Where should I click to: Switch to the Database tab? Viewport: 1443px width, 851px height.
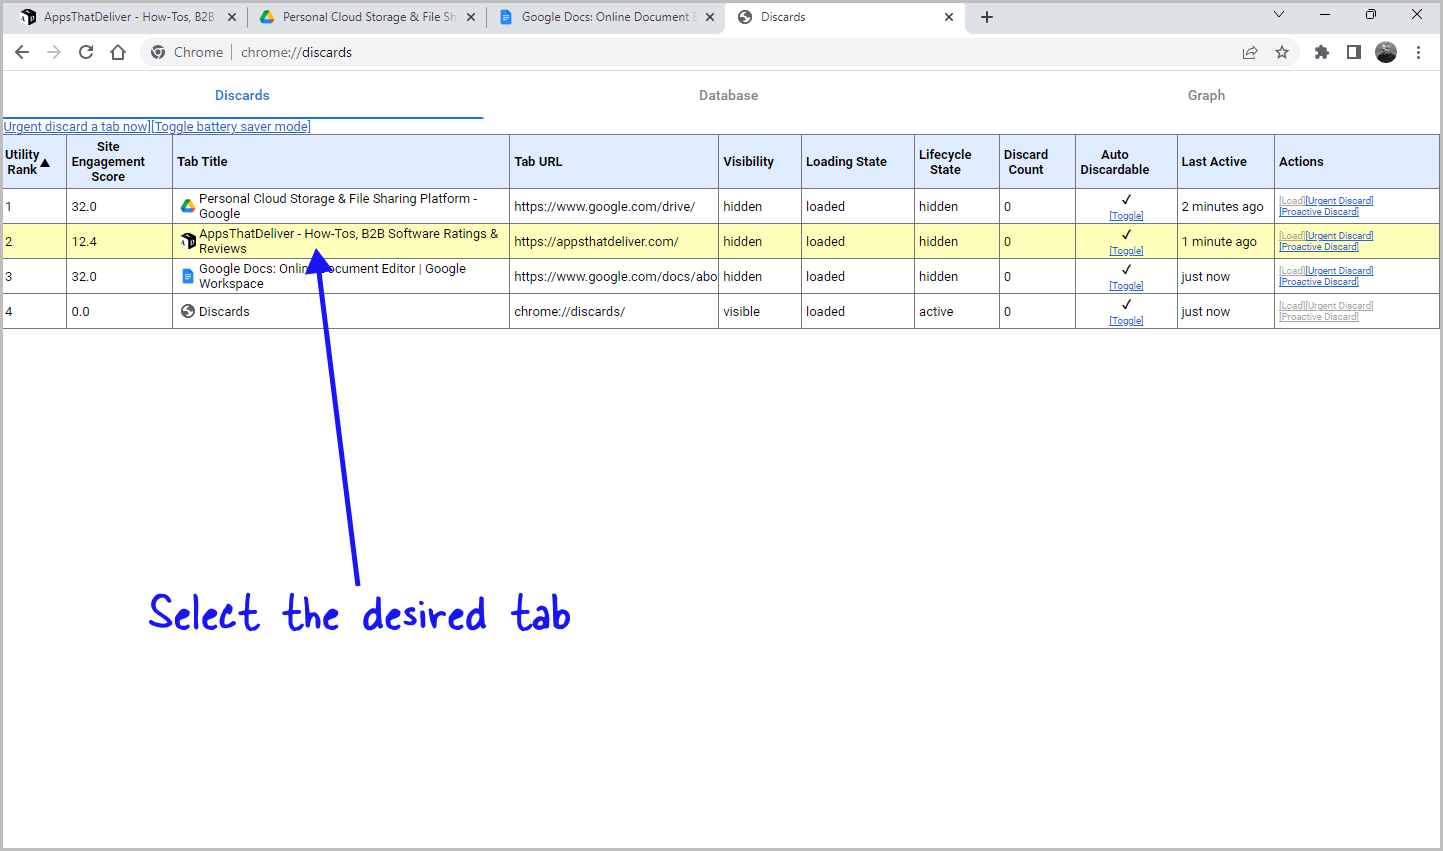pos(728,95)
